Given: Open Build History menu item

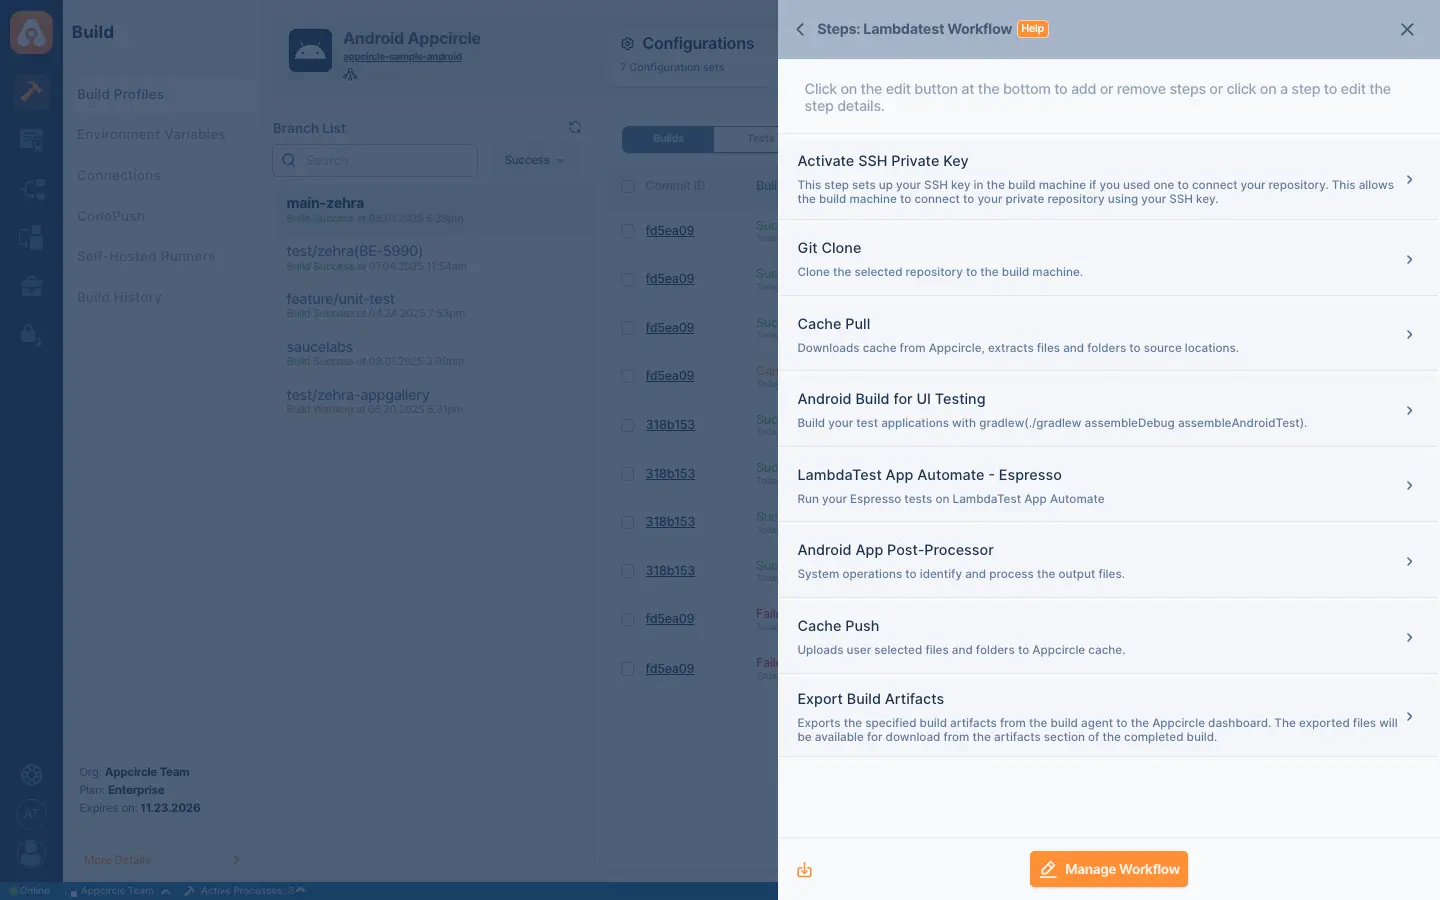Looking at the screenshot, I should [x=119, y=297].
